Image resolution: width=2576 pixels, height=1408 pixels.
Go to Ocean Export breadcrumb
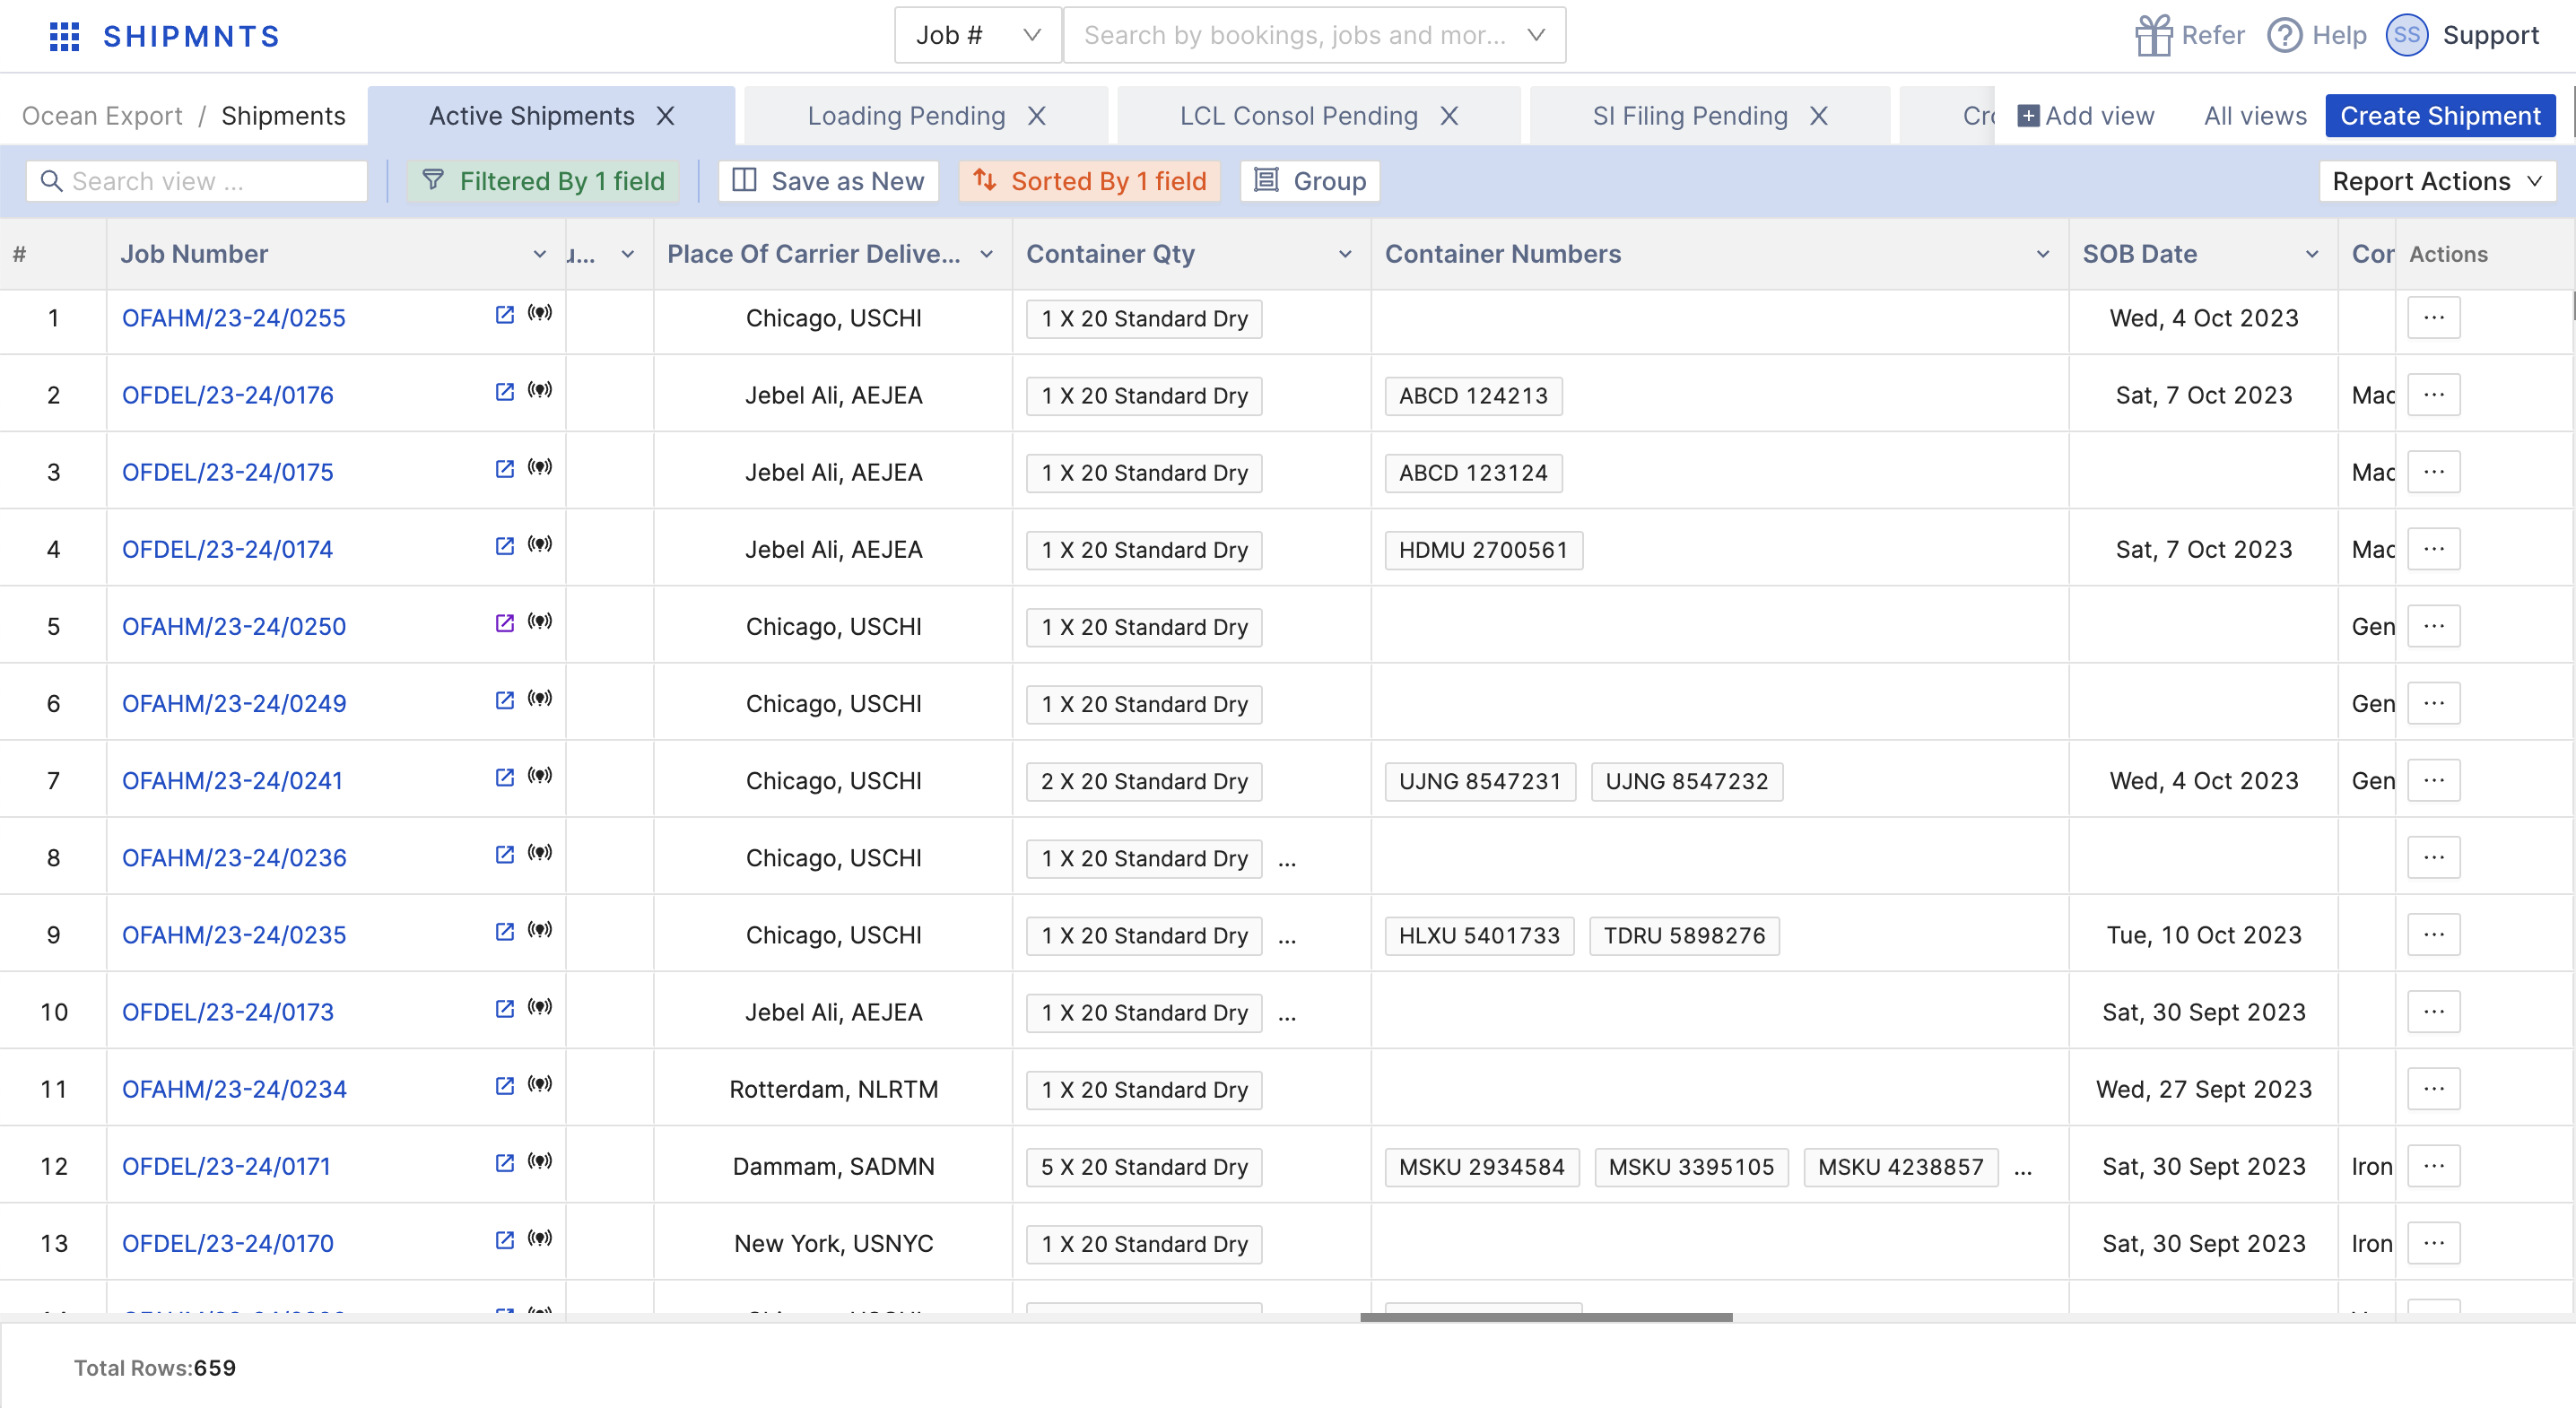[x=102, y=116]
